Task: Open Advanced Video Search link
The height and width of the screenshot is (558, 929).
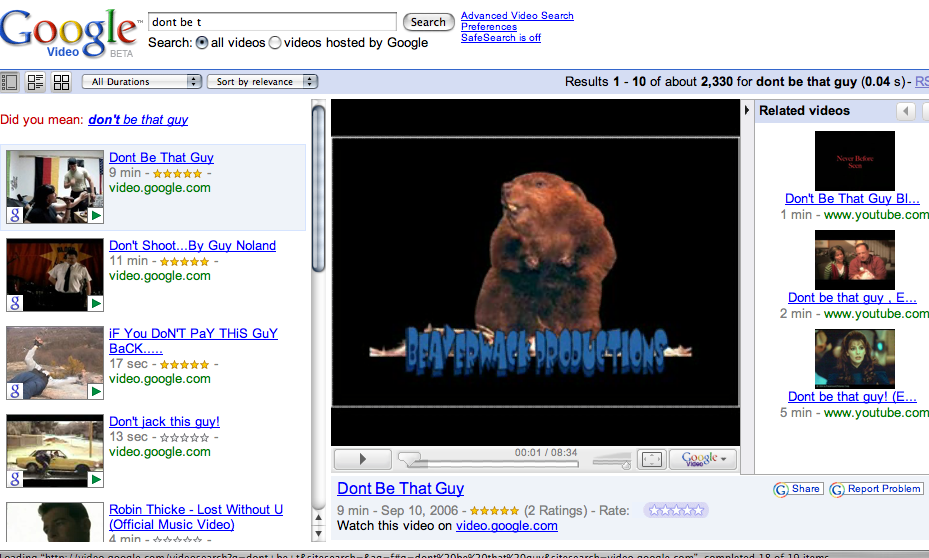Action: click(517, 15)
